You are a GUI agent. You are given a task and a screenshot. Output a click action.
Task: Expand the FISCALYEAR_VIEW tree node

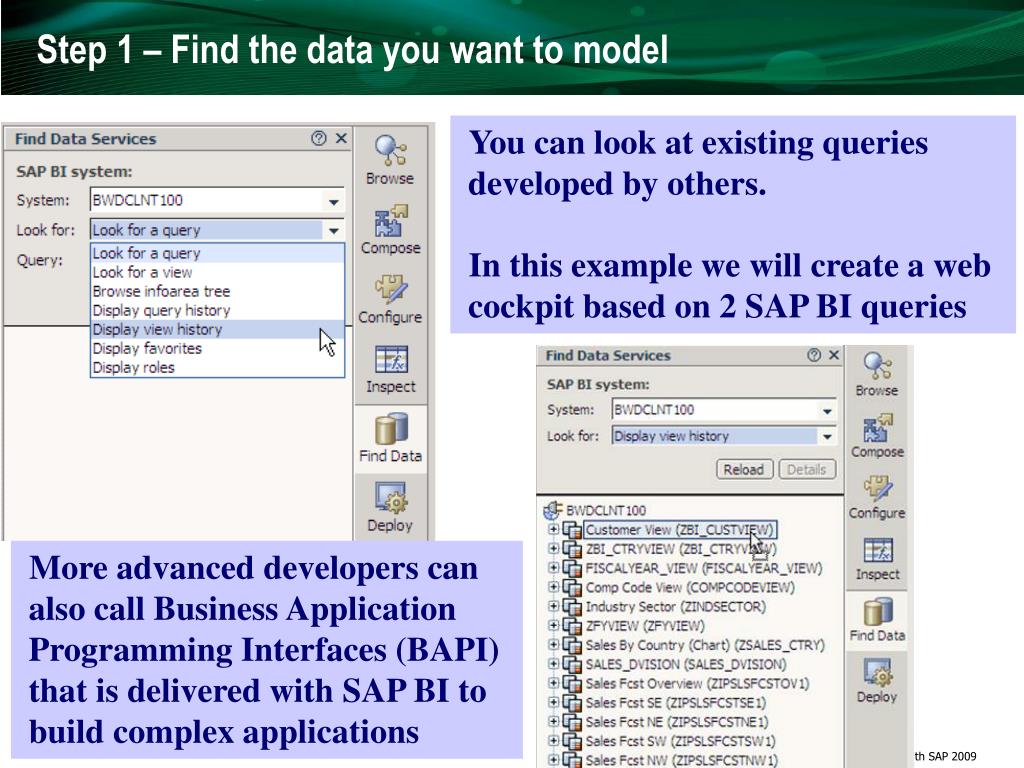click(x=553, y=568)
